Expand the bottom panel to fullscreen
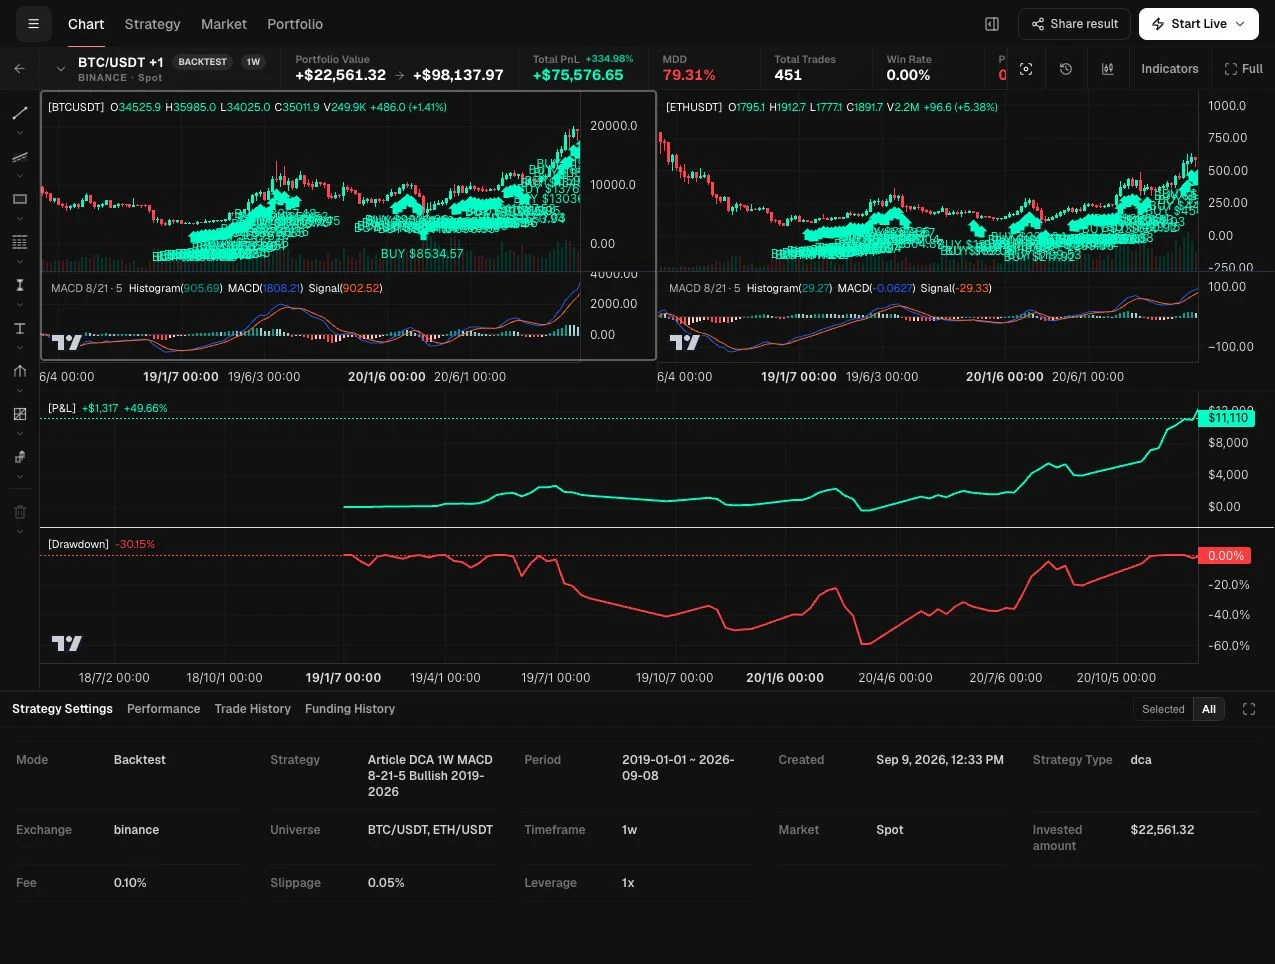1275x964 pixels. [1249, 709]
